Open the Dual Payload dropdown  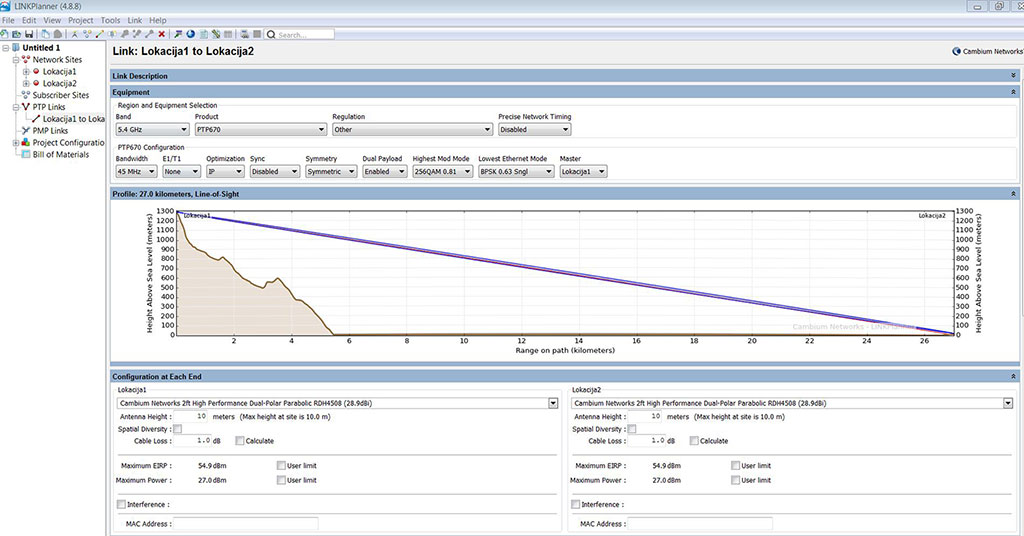pyautogui.click(x=385, y=171)
